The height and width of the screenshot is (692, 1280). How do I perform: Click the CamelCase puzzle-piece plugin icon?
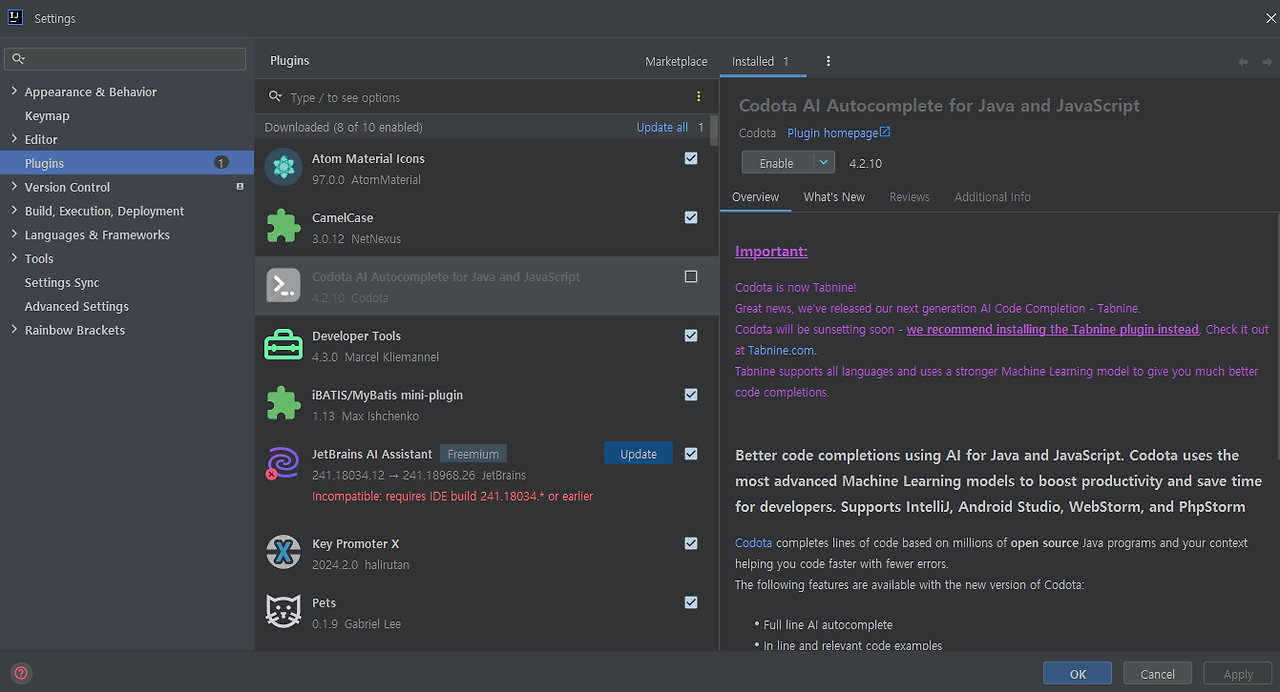284,227
